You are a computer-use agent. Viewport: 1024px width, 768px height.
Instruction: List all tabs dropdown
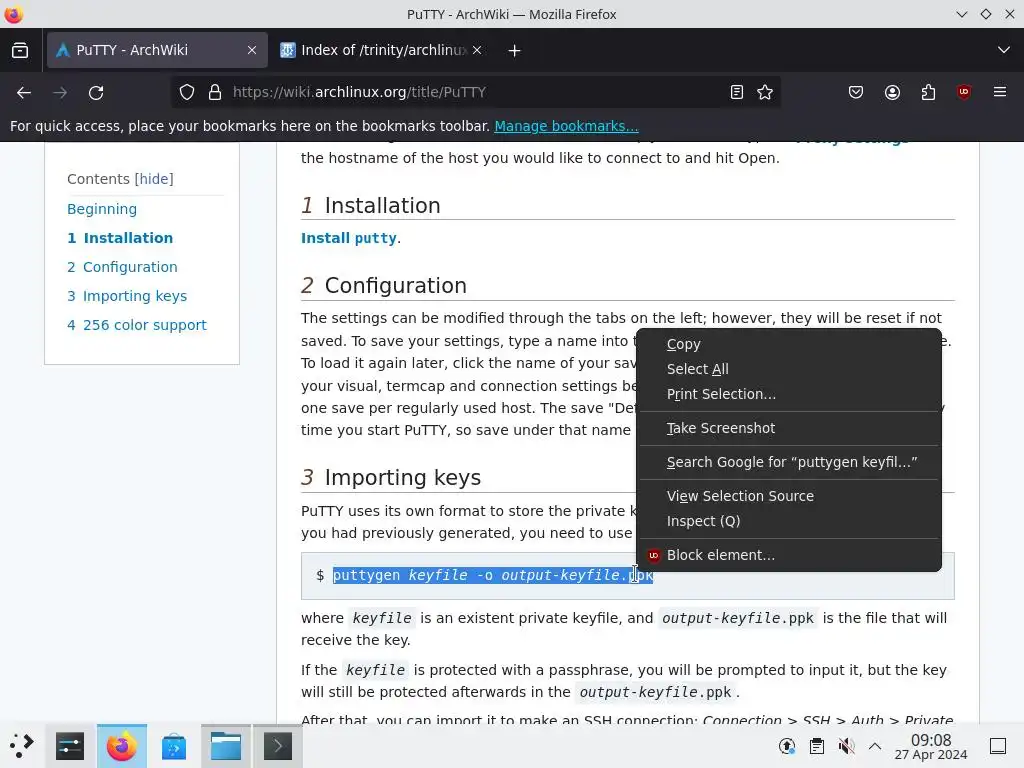[1004, 50]
